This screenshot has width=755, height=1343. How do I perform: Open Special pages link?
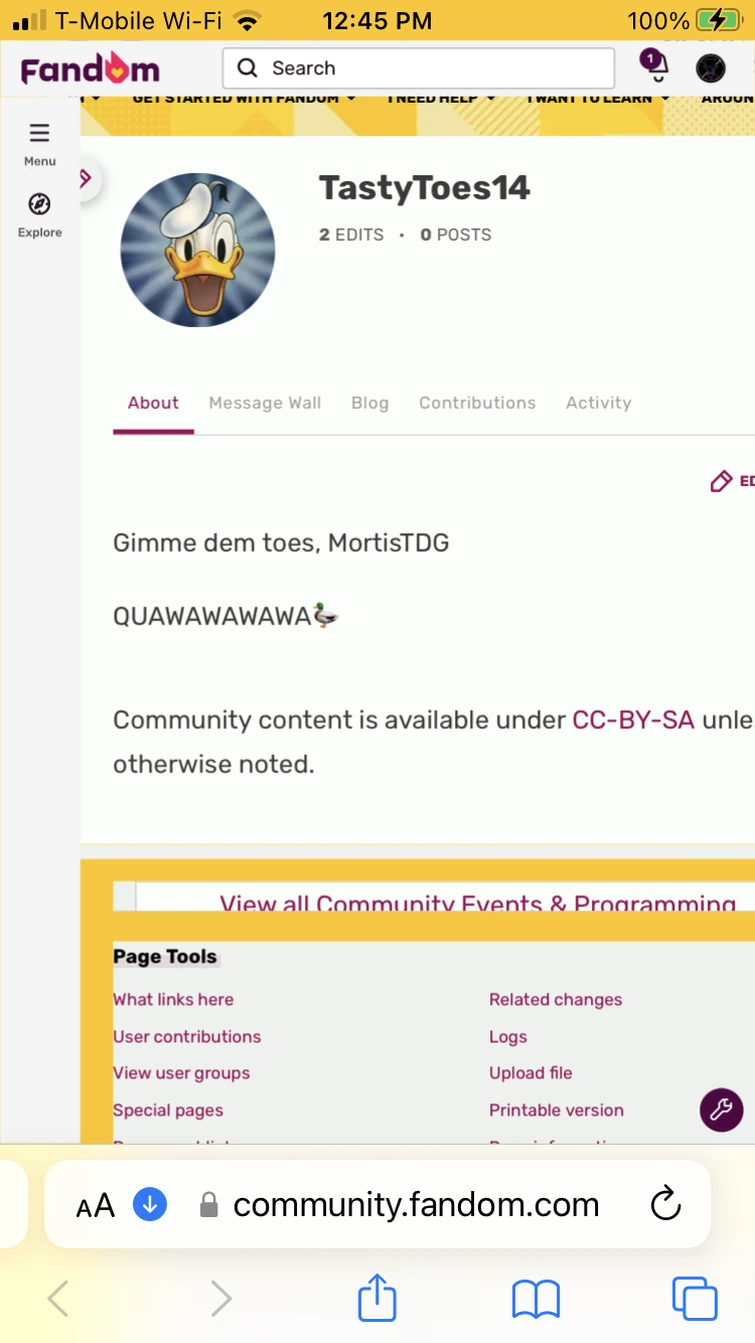click(x=168, y=1110)
